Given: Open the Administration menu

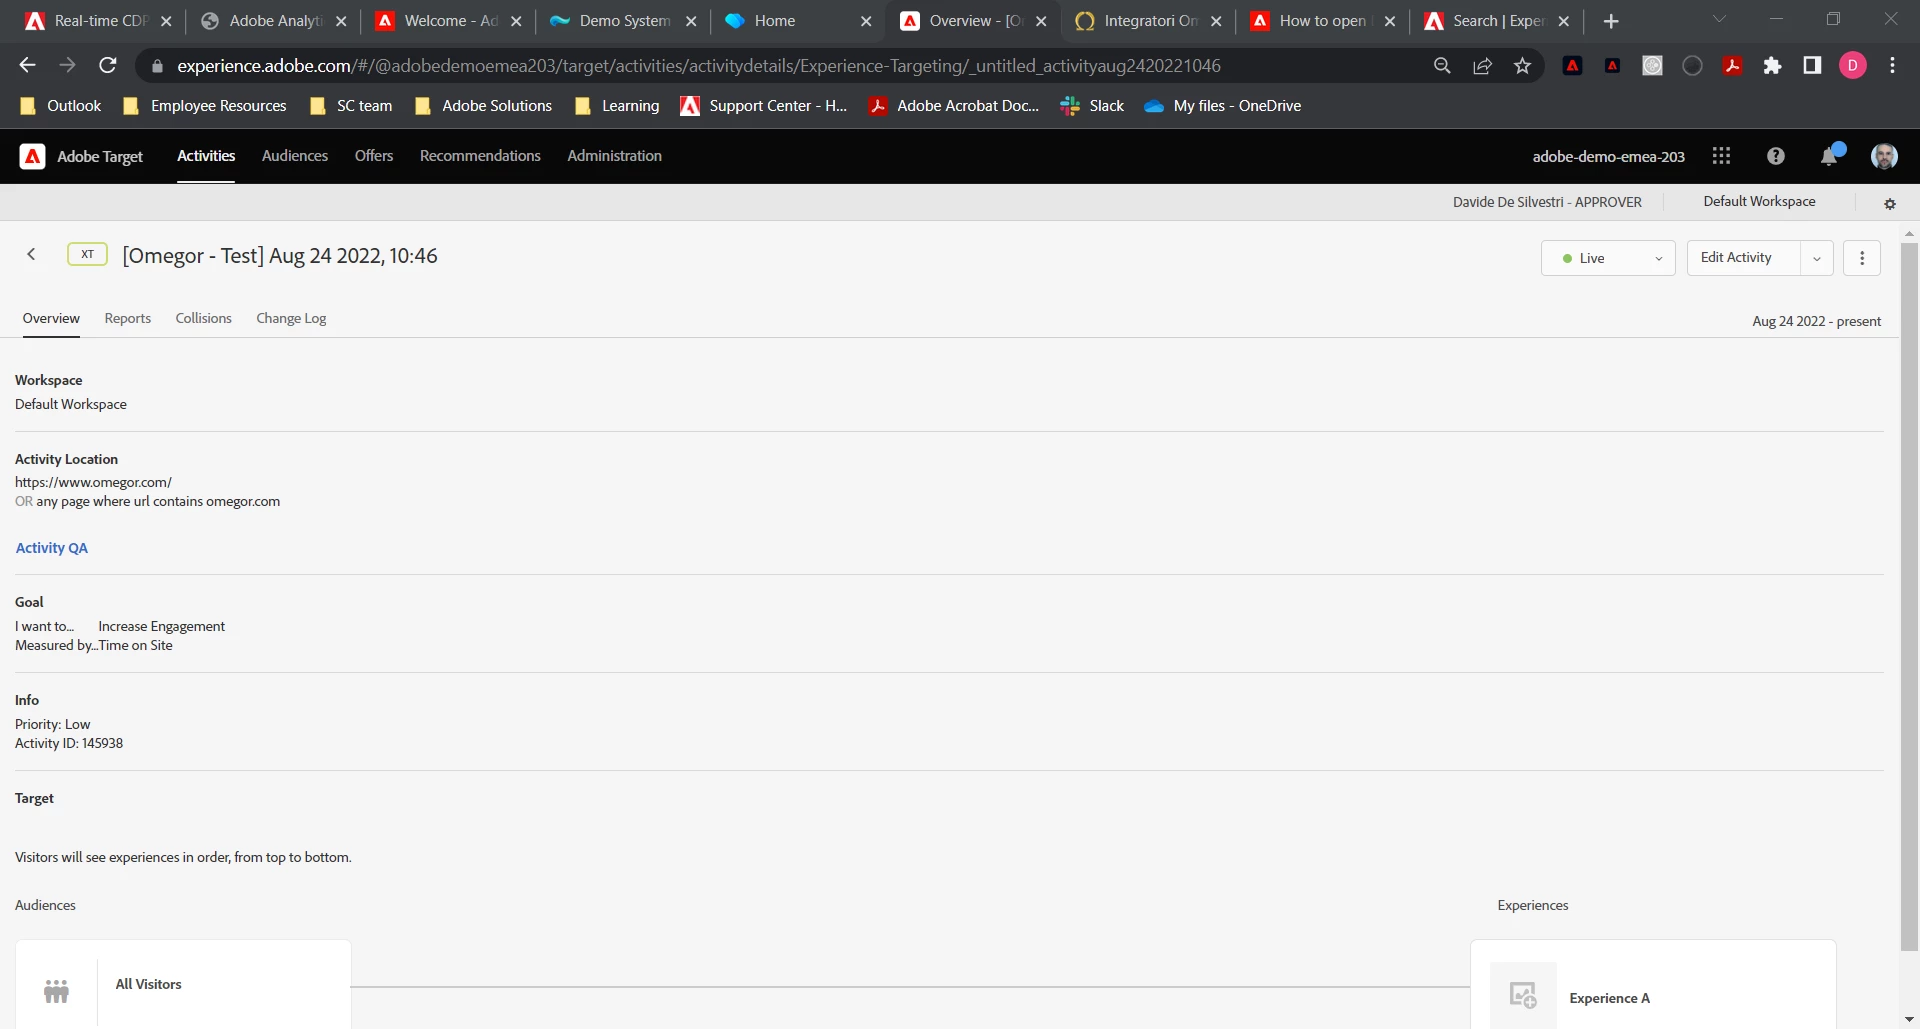Looking at the screenshot, I should pyautogui.click(x=615, y=156).
